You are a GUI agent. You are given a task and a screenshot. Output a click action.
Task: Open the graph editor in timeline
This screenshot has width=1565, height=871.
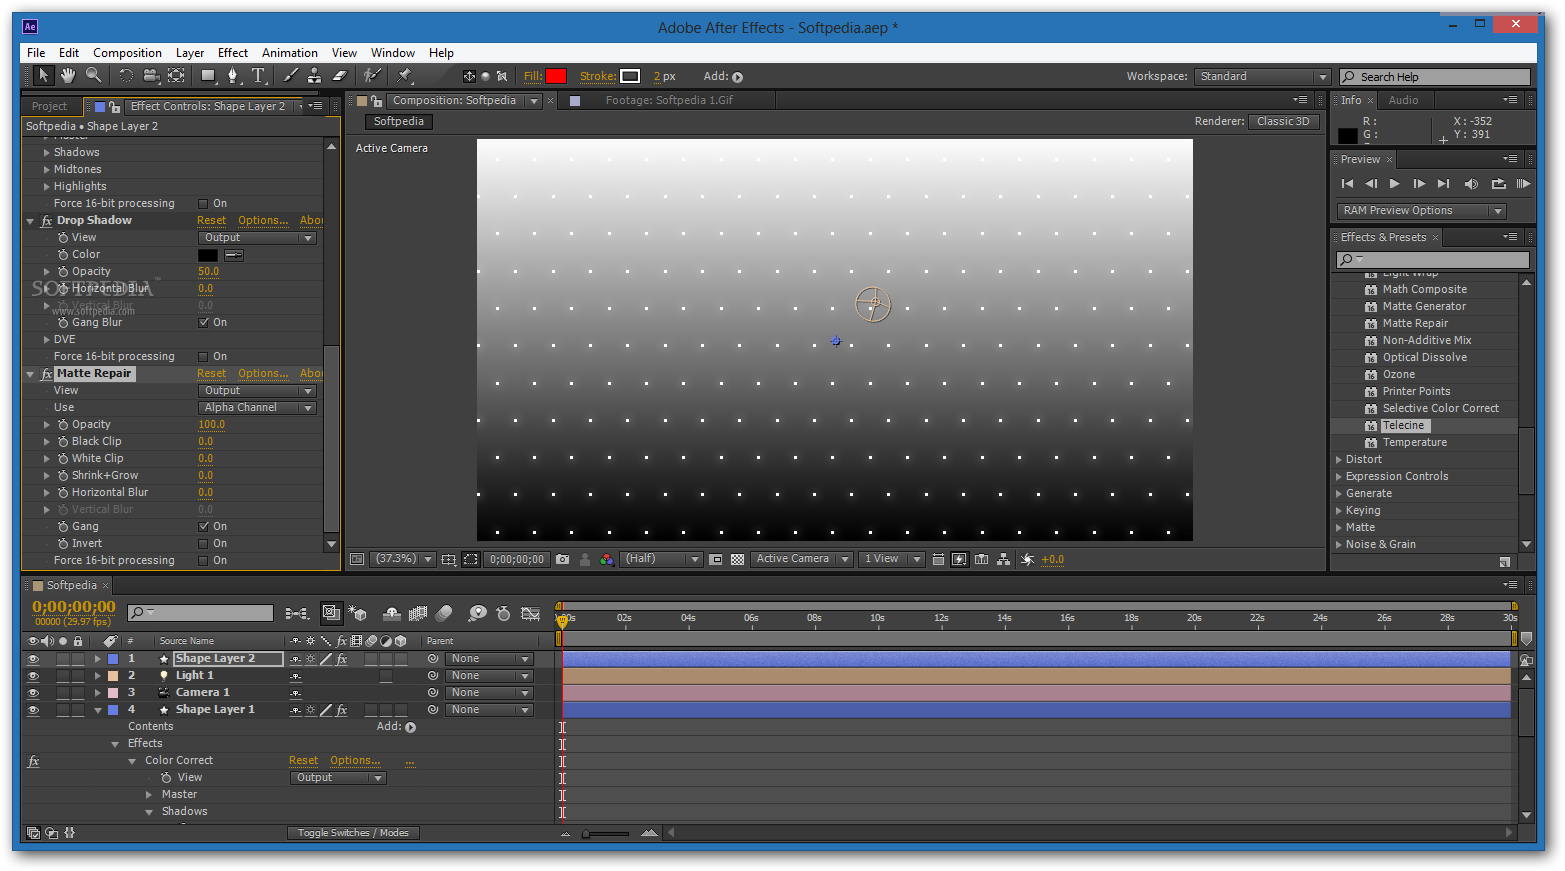pos(531,613)
